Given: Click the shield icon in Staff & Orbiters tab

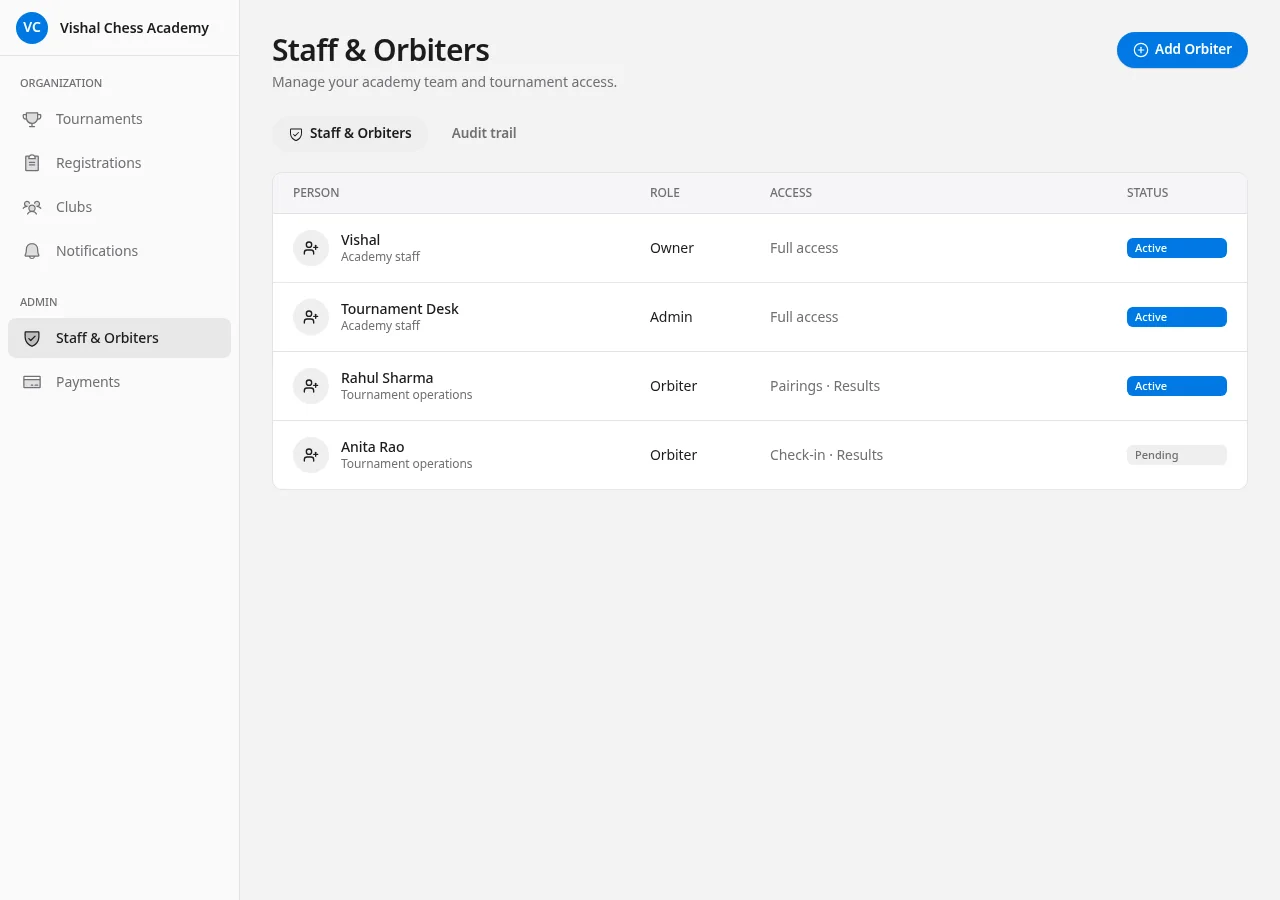Looking at the screenshot, I should click(296, 134).
